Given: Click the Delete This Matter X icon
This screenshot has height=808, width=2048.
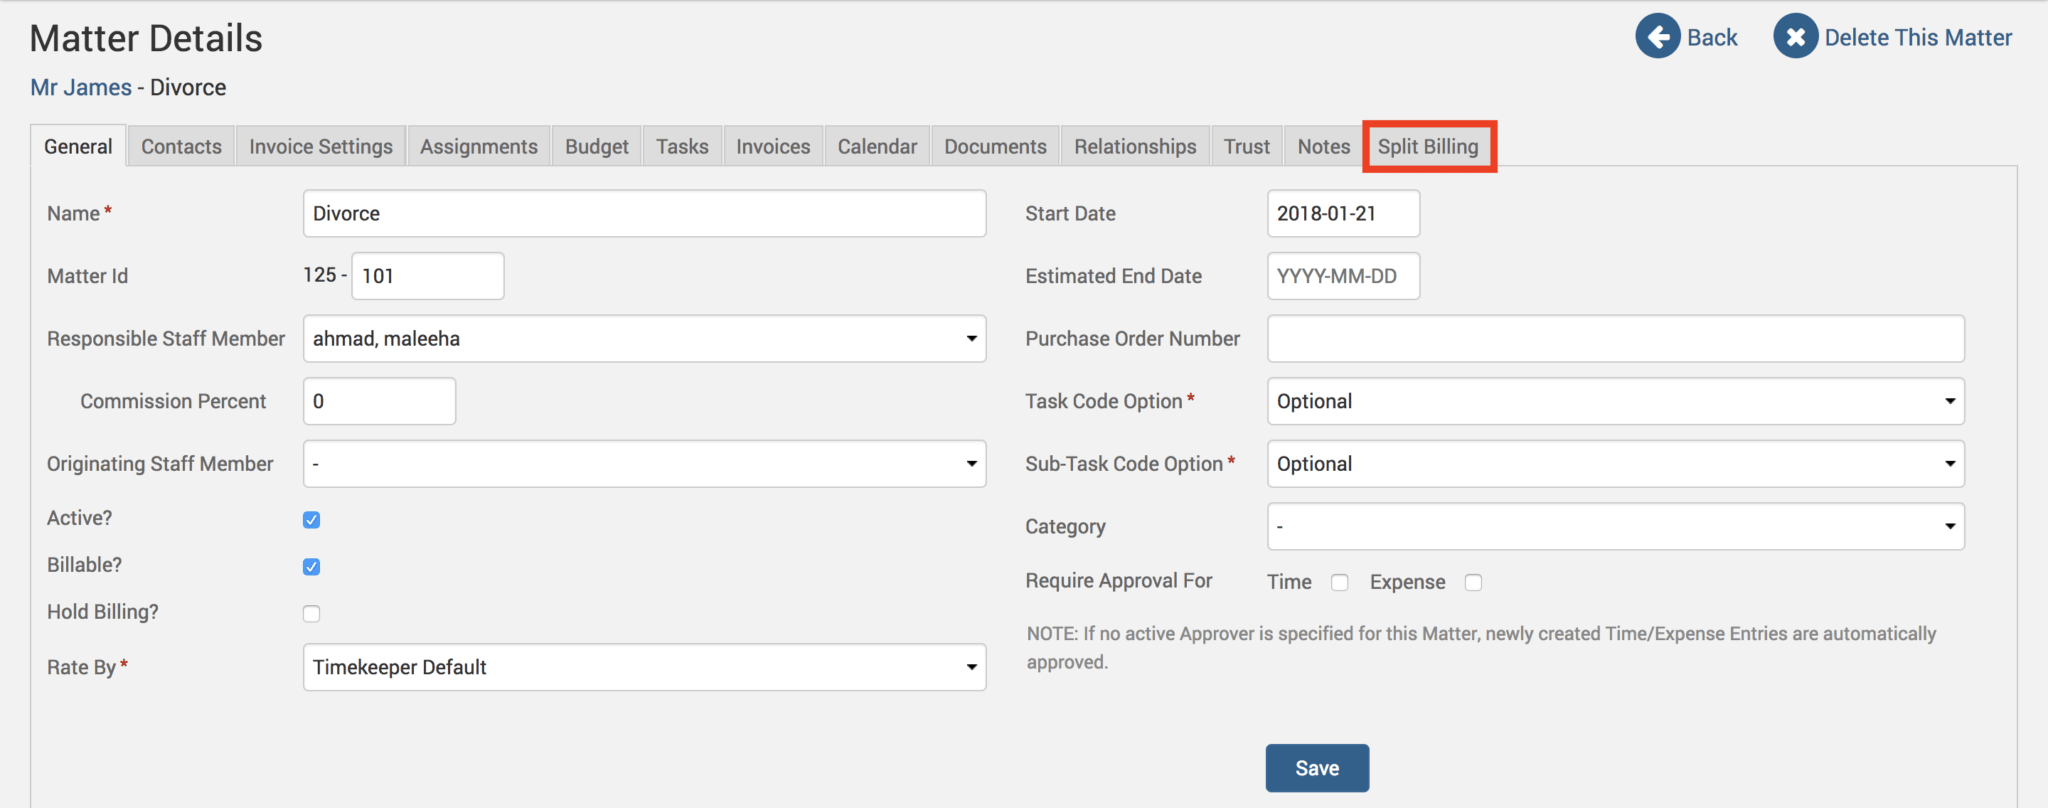Looking at the screenshot, I should click(x=1795, y=37).
